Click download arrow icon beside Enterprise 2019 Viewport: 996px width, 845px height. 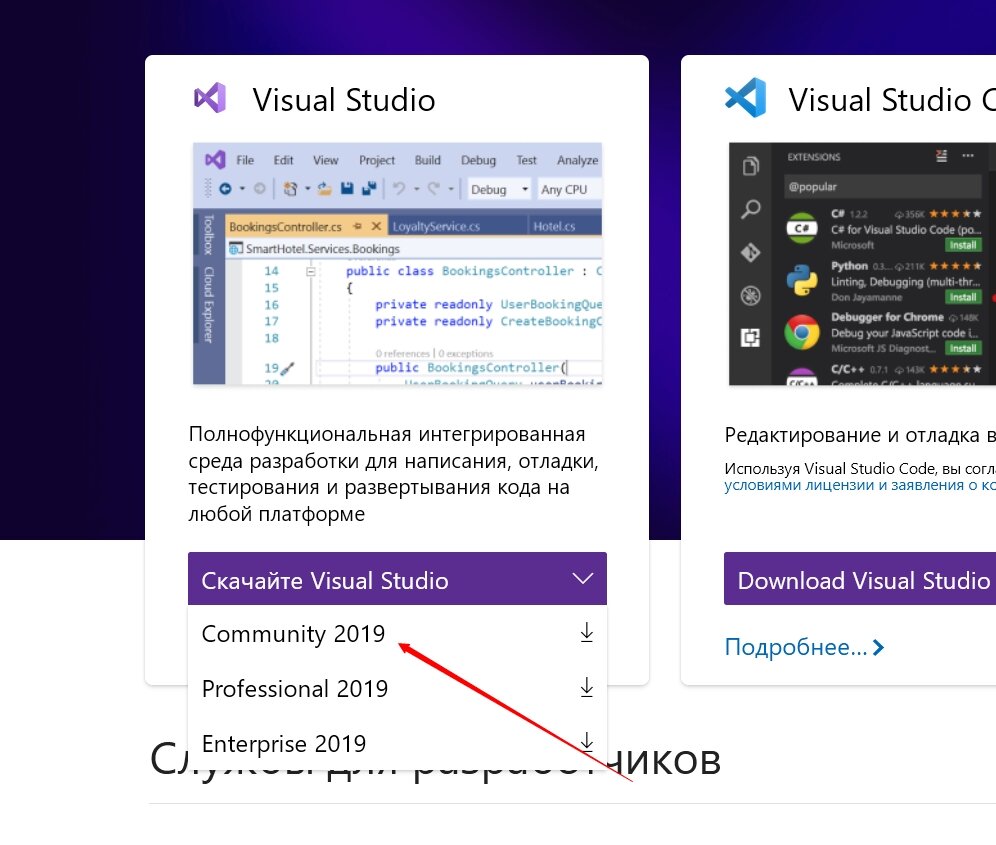point(586,741)
